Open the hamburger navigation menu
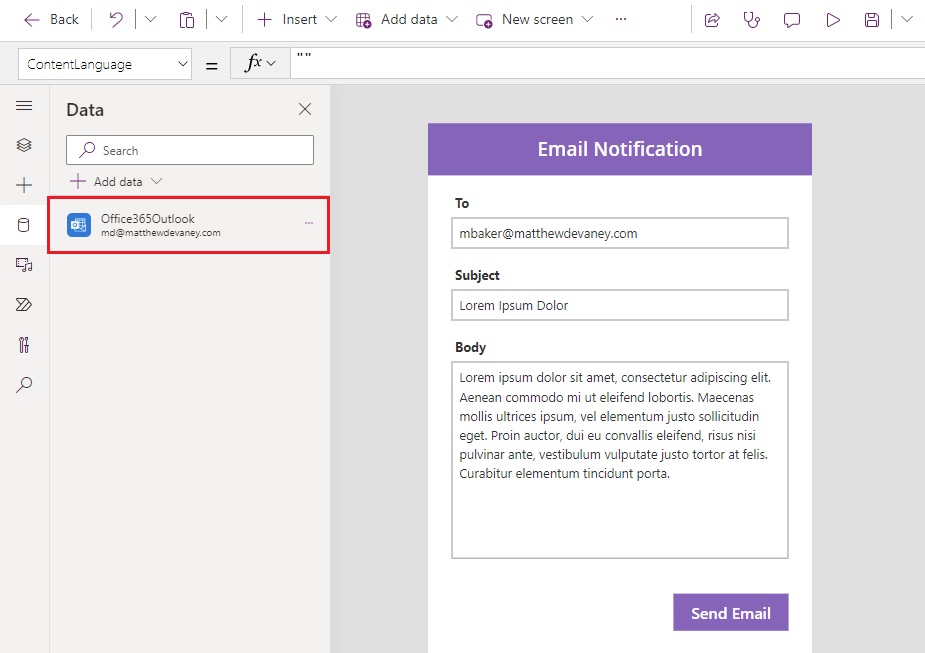The height and width of the screenshot is (653, 925). (23, 105)
